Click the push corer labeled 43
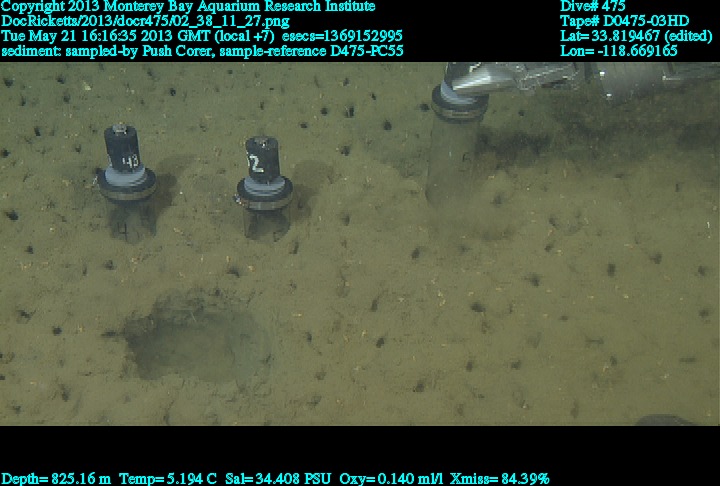 (x=126, y=181)
